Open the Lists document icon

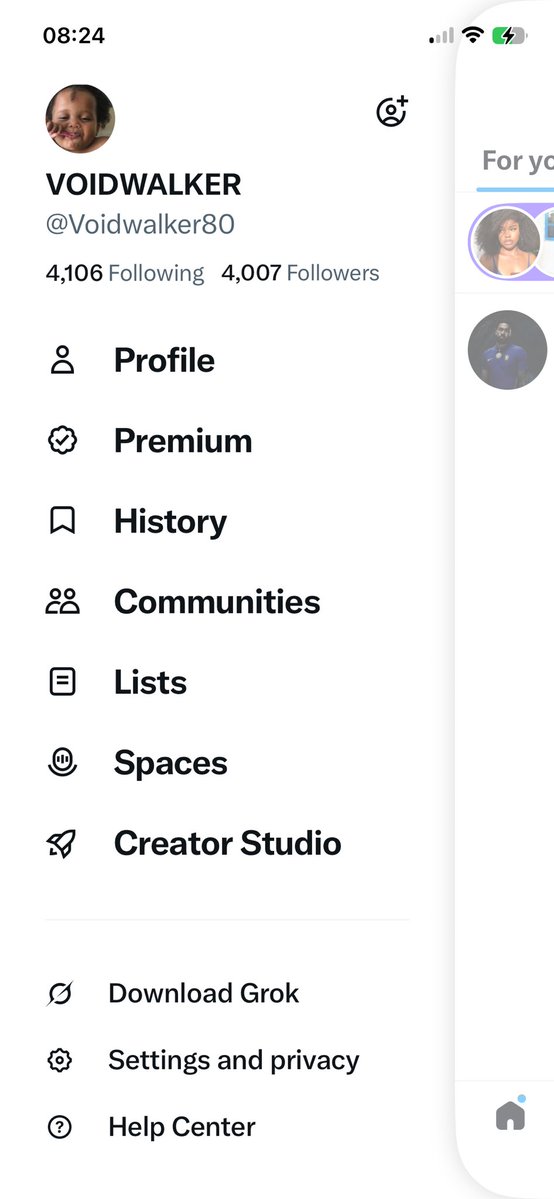(x=62, y=682)
